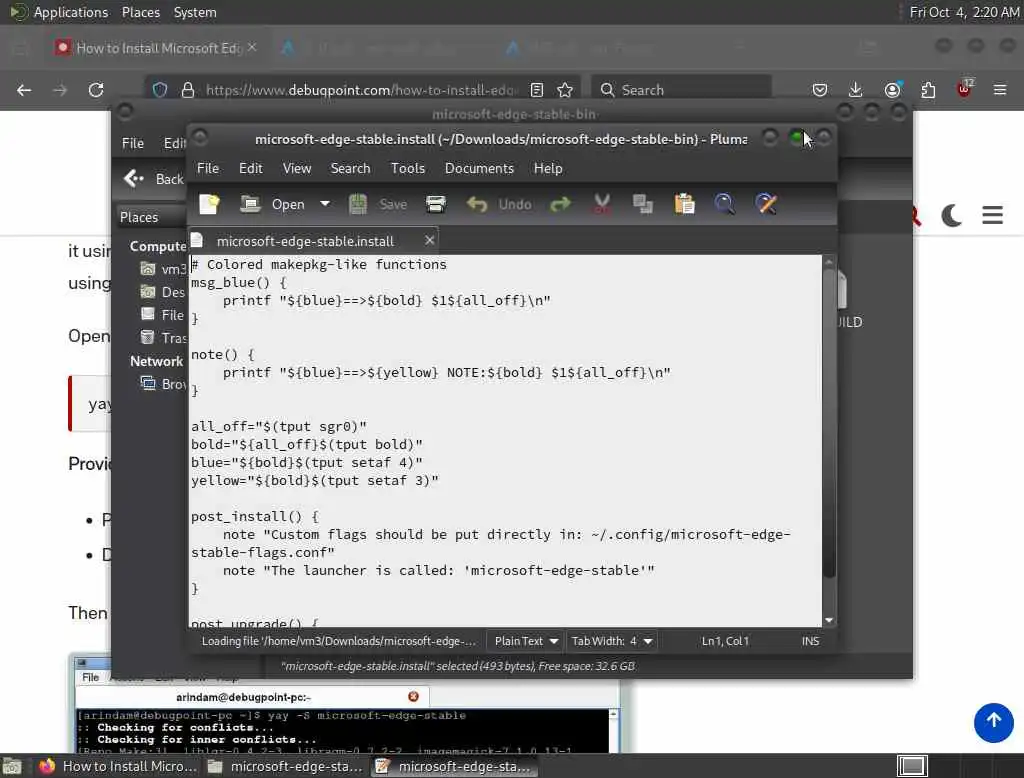Close the How to Install Microsoft Edge tab
Image resolution: width=1024 pixels, height=778 pixels.
[x=252, y=47]
